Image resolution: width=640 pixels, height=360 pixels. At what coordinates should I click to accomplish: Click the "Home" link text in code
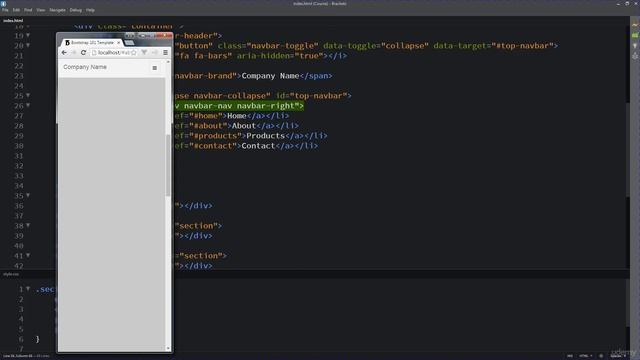(236, 116)
